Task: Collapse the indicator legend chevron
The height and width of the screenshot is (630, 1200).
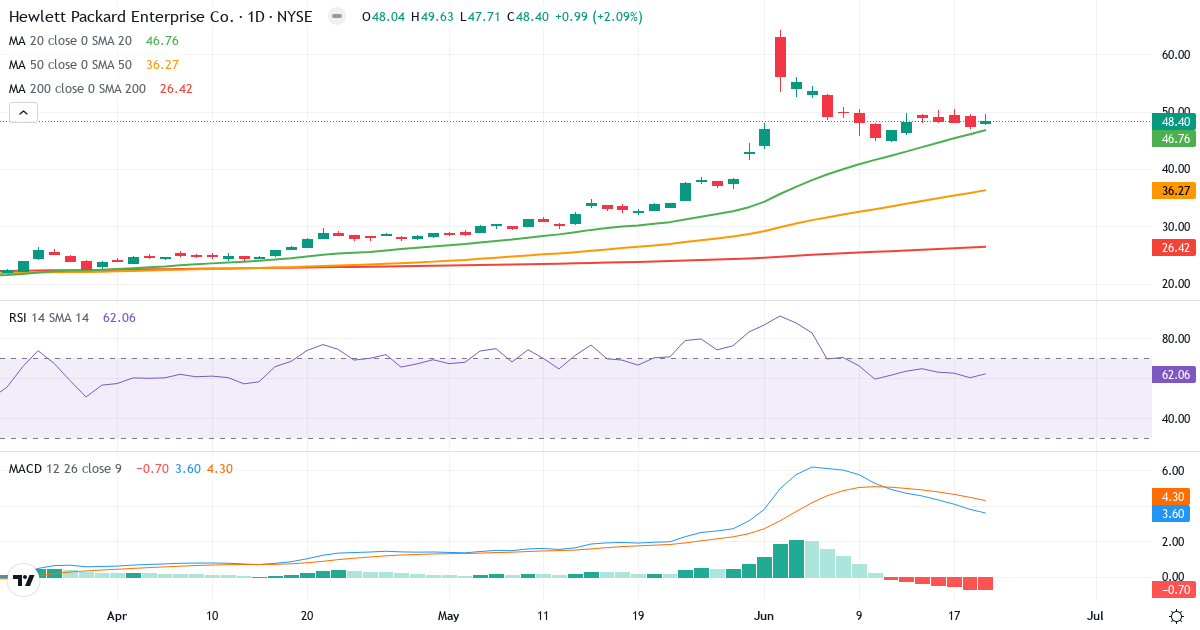Action: [x=24, y=113]
